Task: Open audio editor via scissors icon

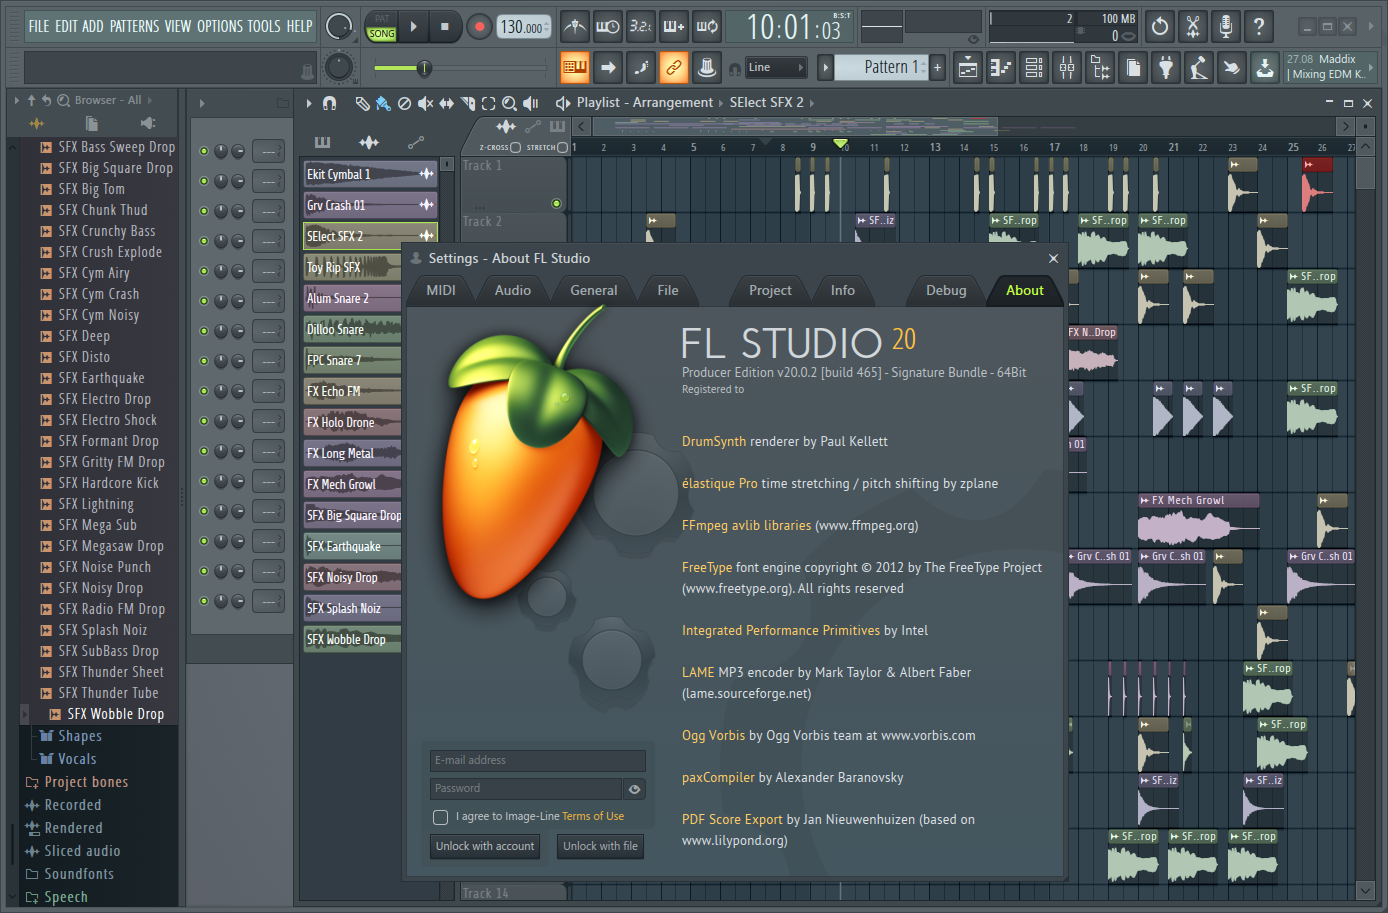Action: pyautogui.click(x=1193, y=27)
